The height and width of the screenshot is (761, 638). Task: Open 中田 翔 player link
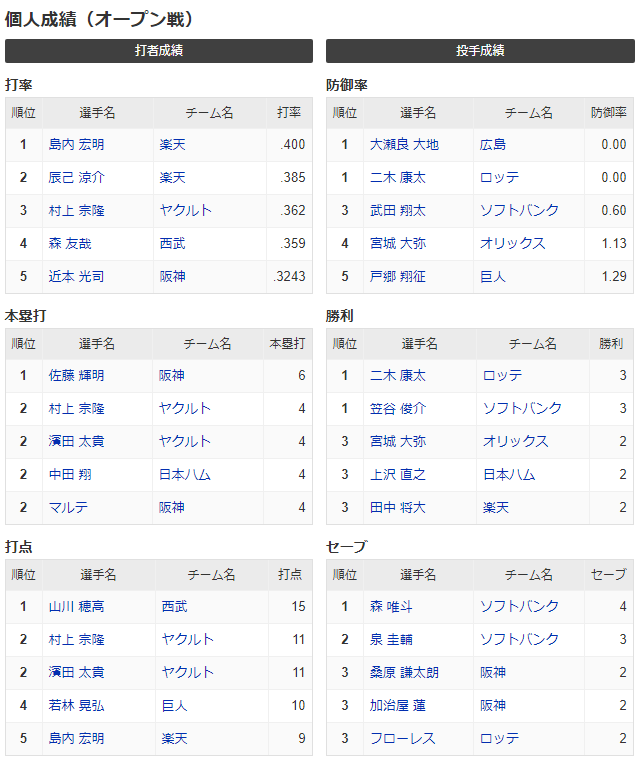tap(70, 475)
